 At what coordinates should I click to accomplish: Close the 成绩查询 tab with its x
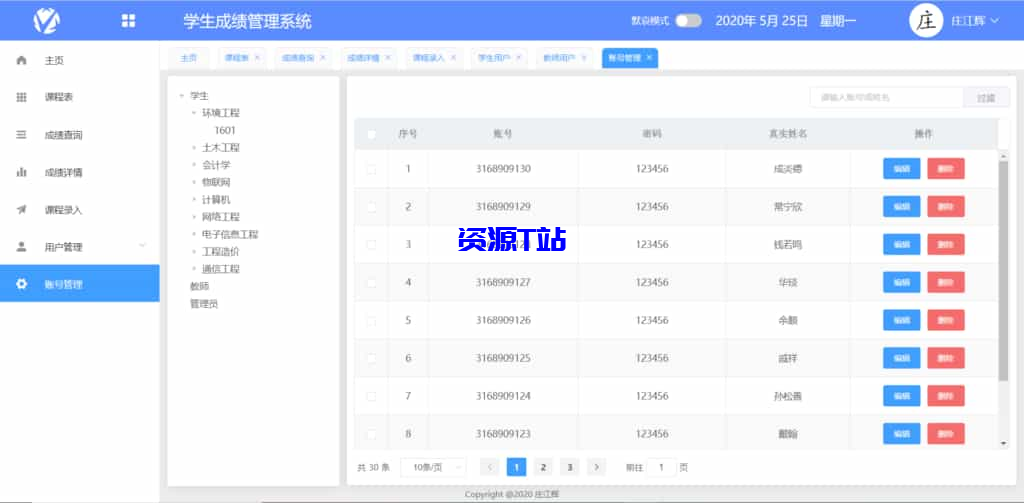(323, 57)
